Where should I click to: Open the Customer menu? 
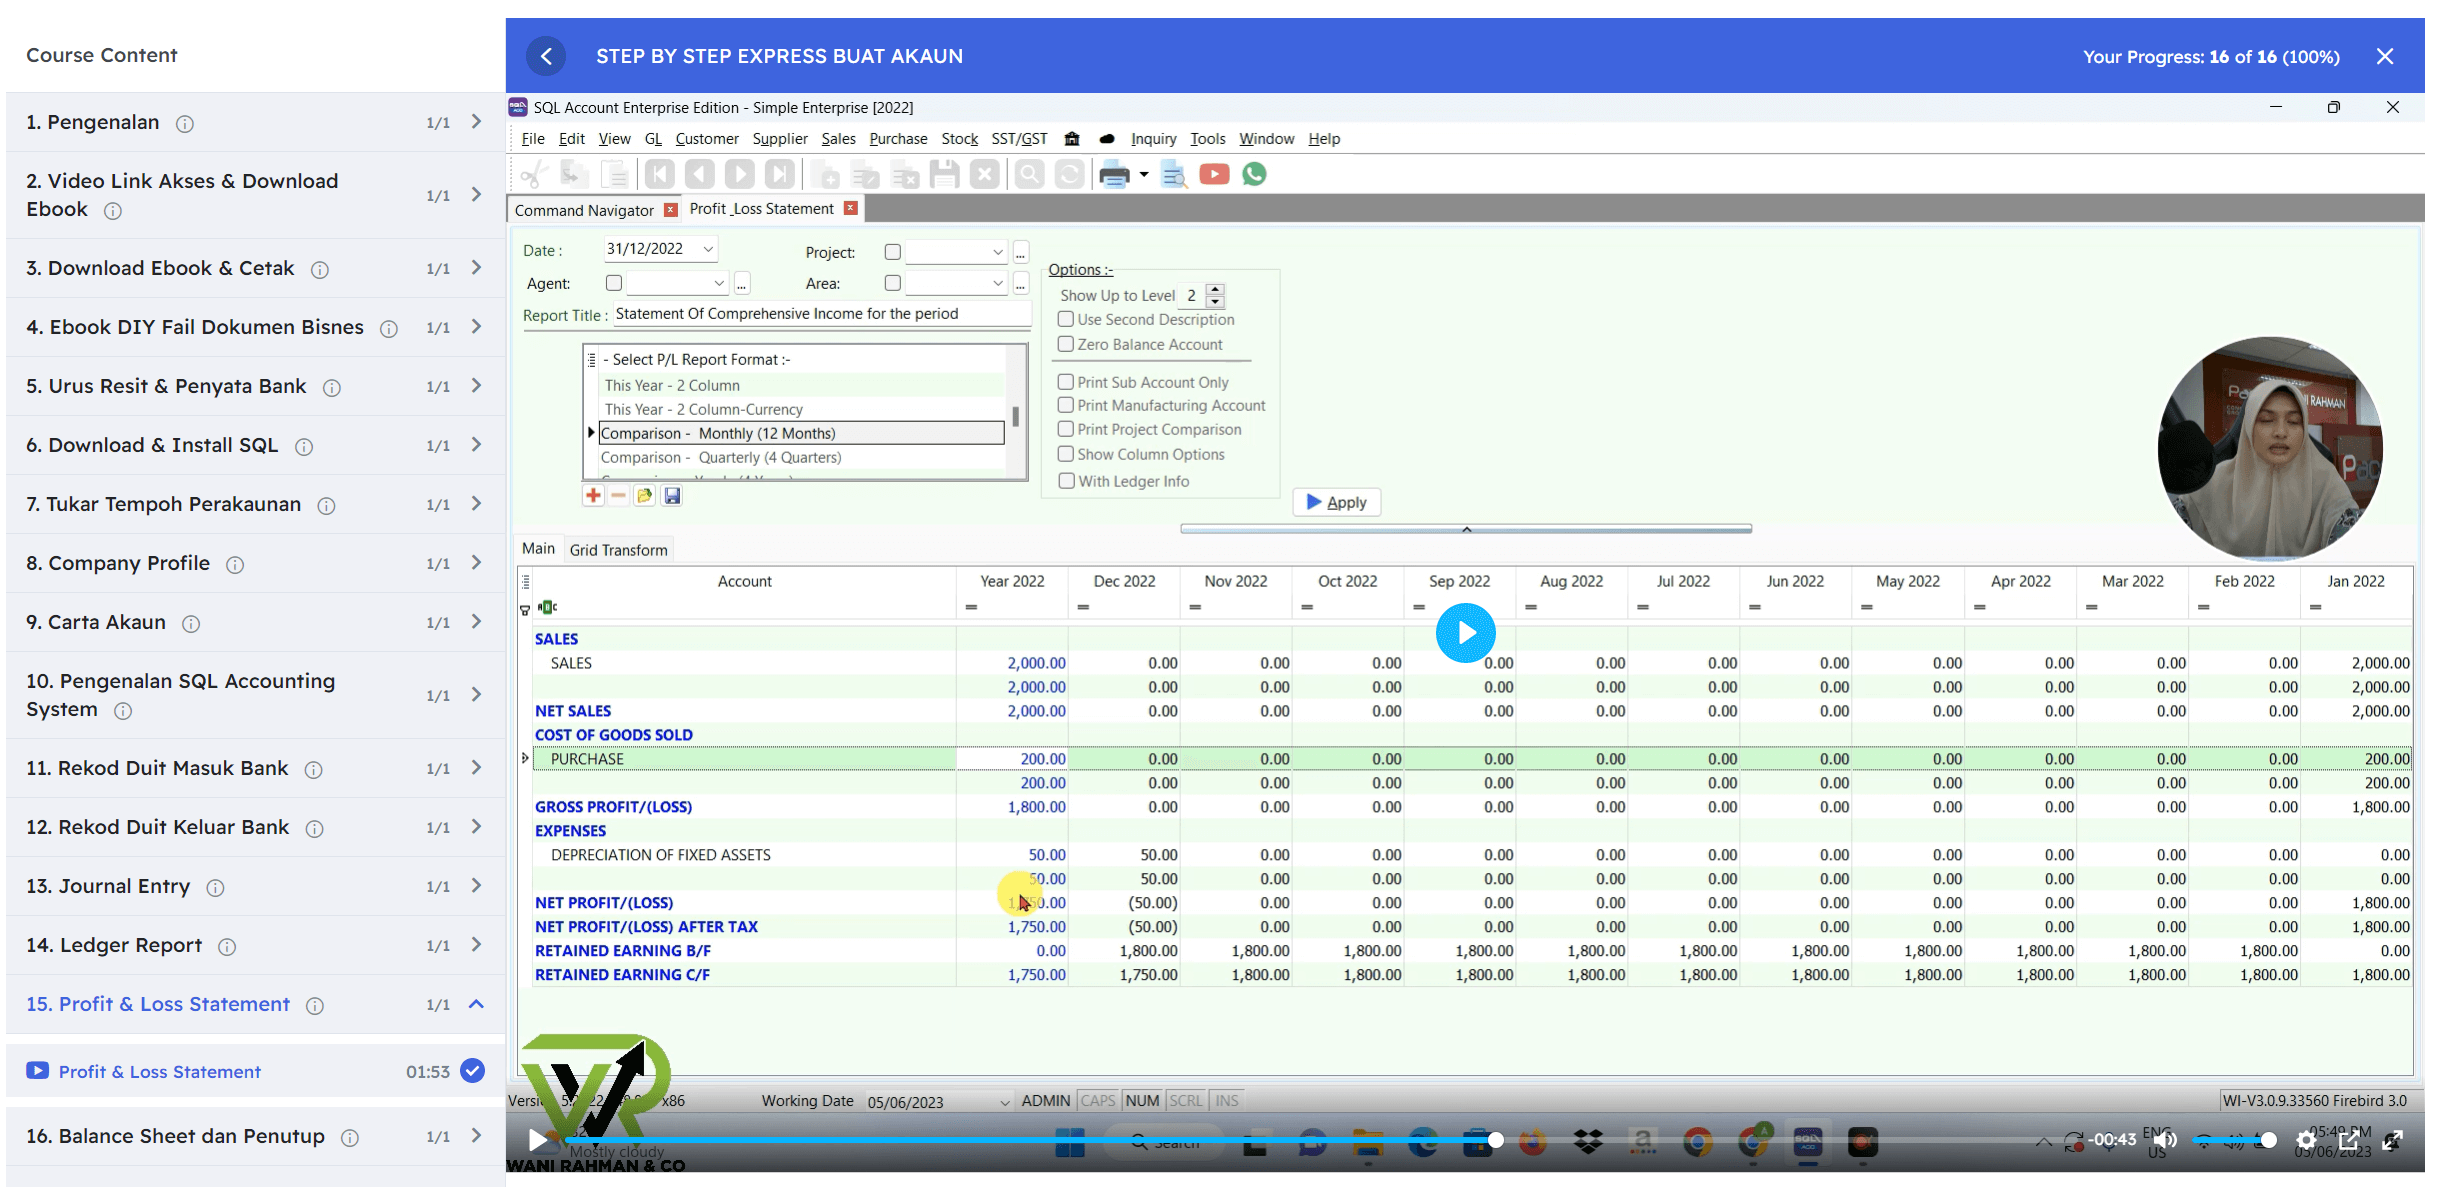coord(706,139)
